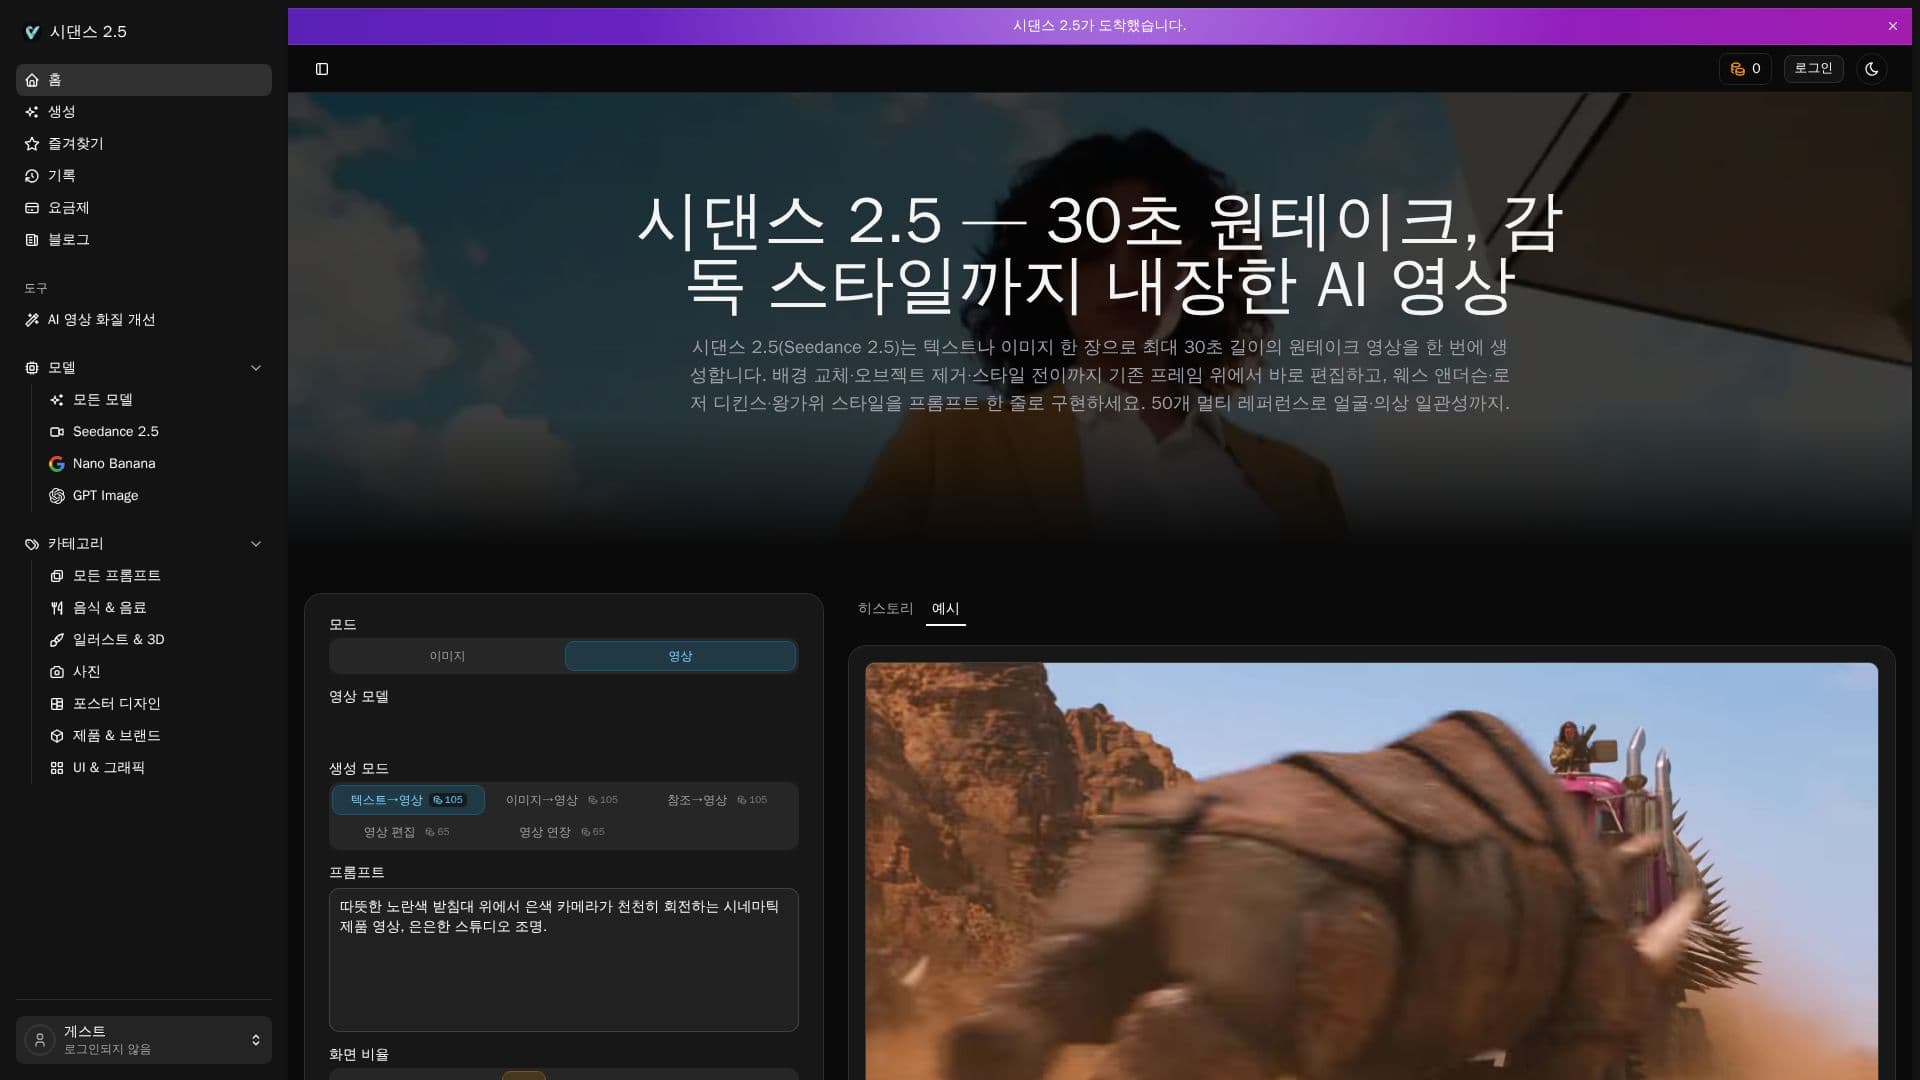Screen dimensions: 1920x1080
Task: Switch mode to 영상
Action: point(680,656)
